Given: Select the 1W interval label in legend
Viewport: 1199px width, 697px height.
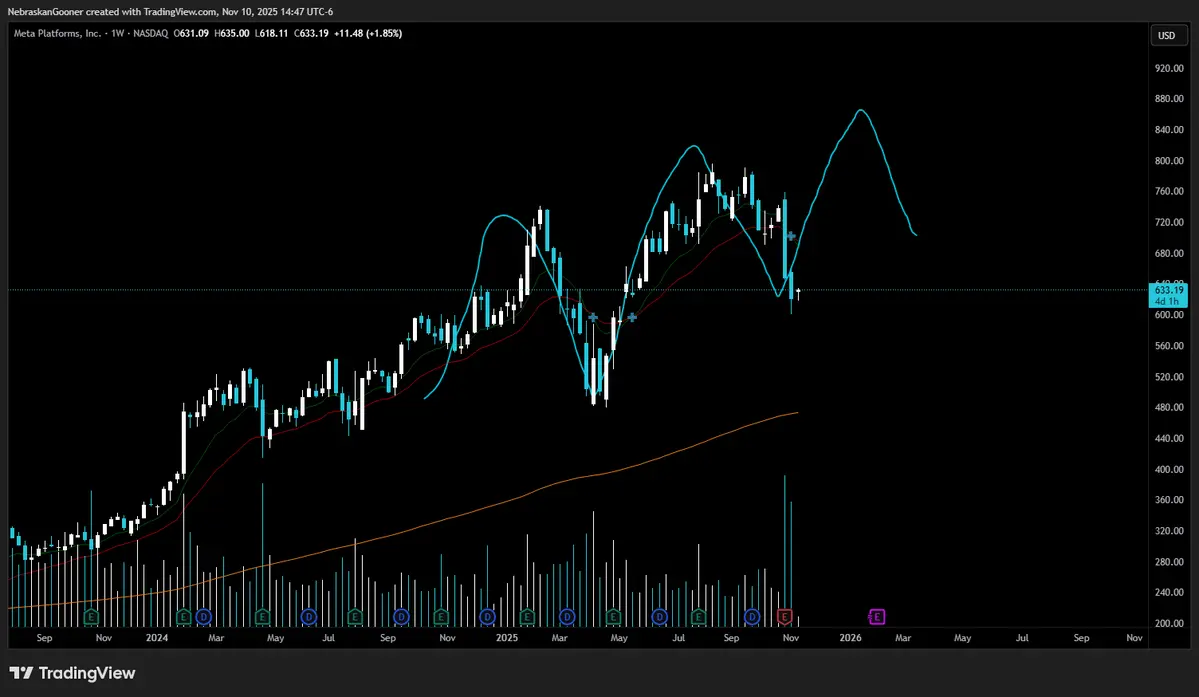Looking at the screenshot, I should point(117,34).
